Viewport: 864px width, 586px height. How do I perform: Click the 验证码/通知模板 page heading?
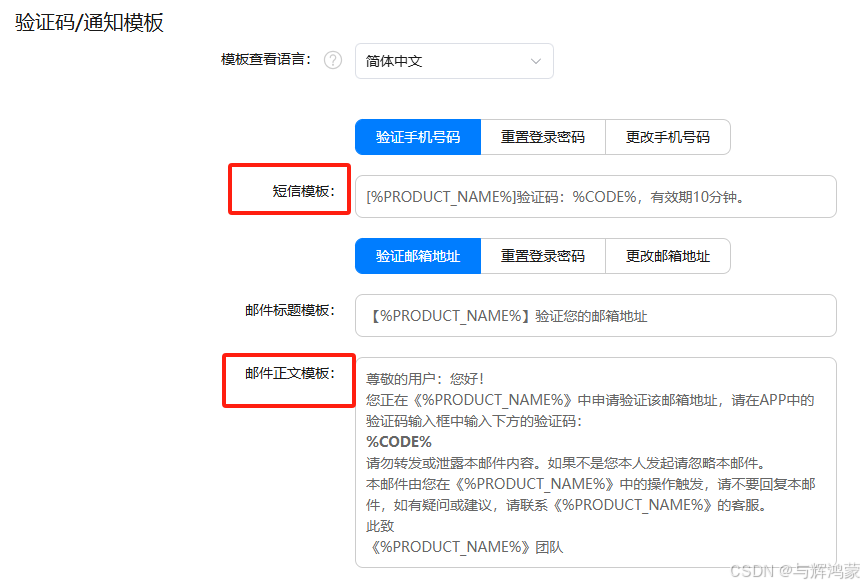click(x=89, y=23)
